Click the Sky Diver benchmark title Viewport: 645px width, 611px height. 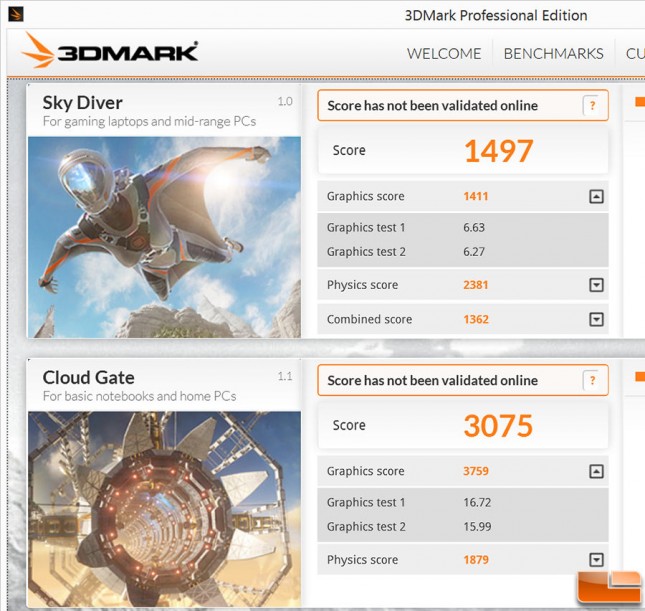pyautogui.click(x=82, y=103)
